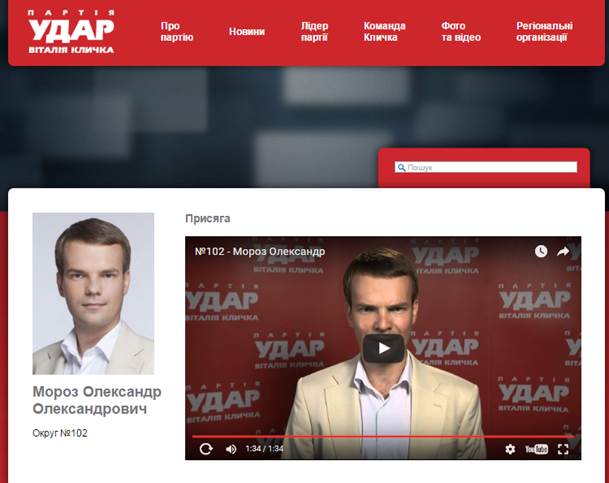
Task: Click the replay icon in the player
Action: point(206,449)
